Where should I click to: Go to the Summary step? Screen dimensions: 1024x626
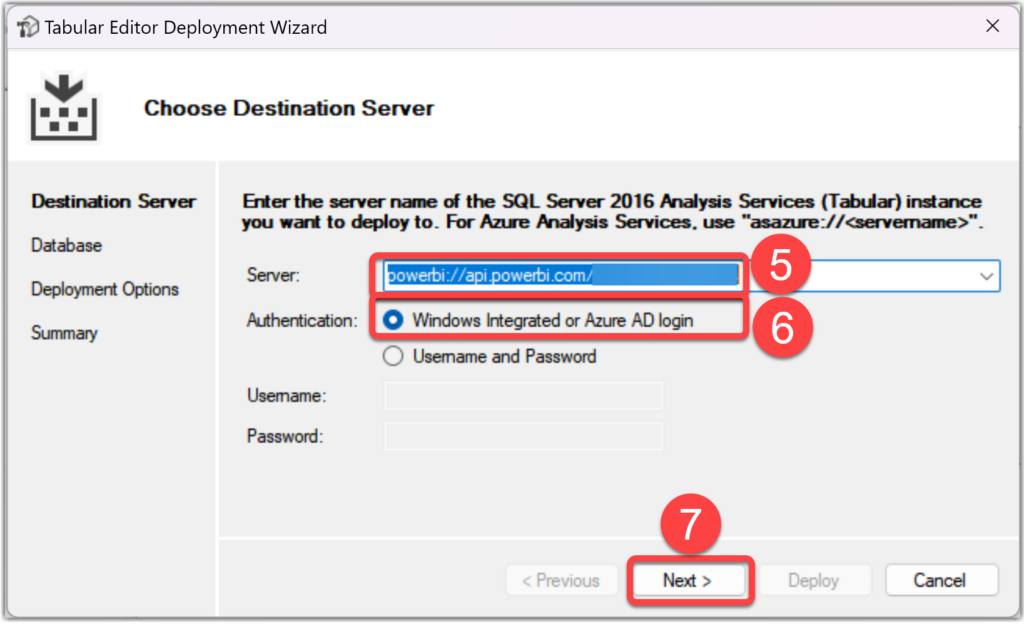click(64, 333)
